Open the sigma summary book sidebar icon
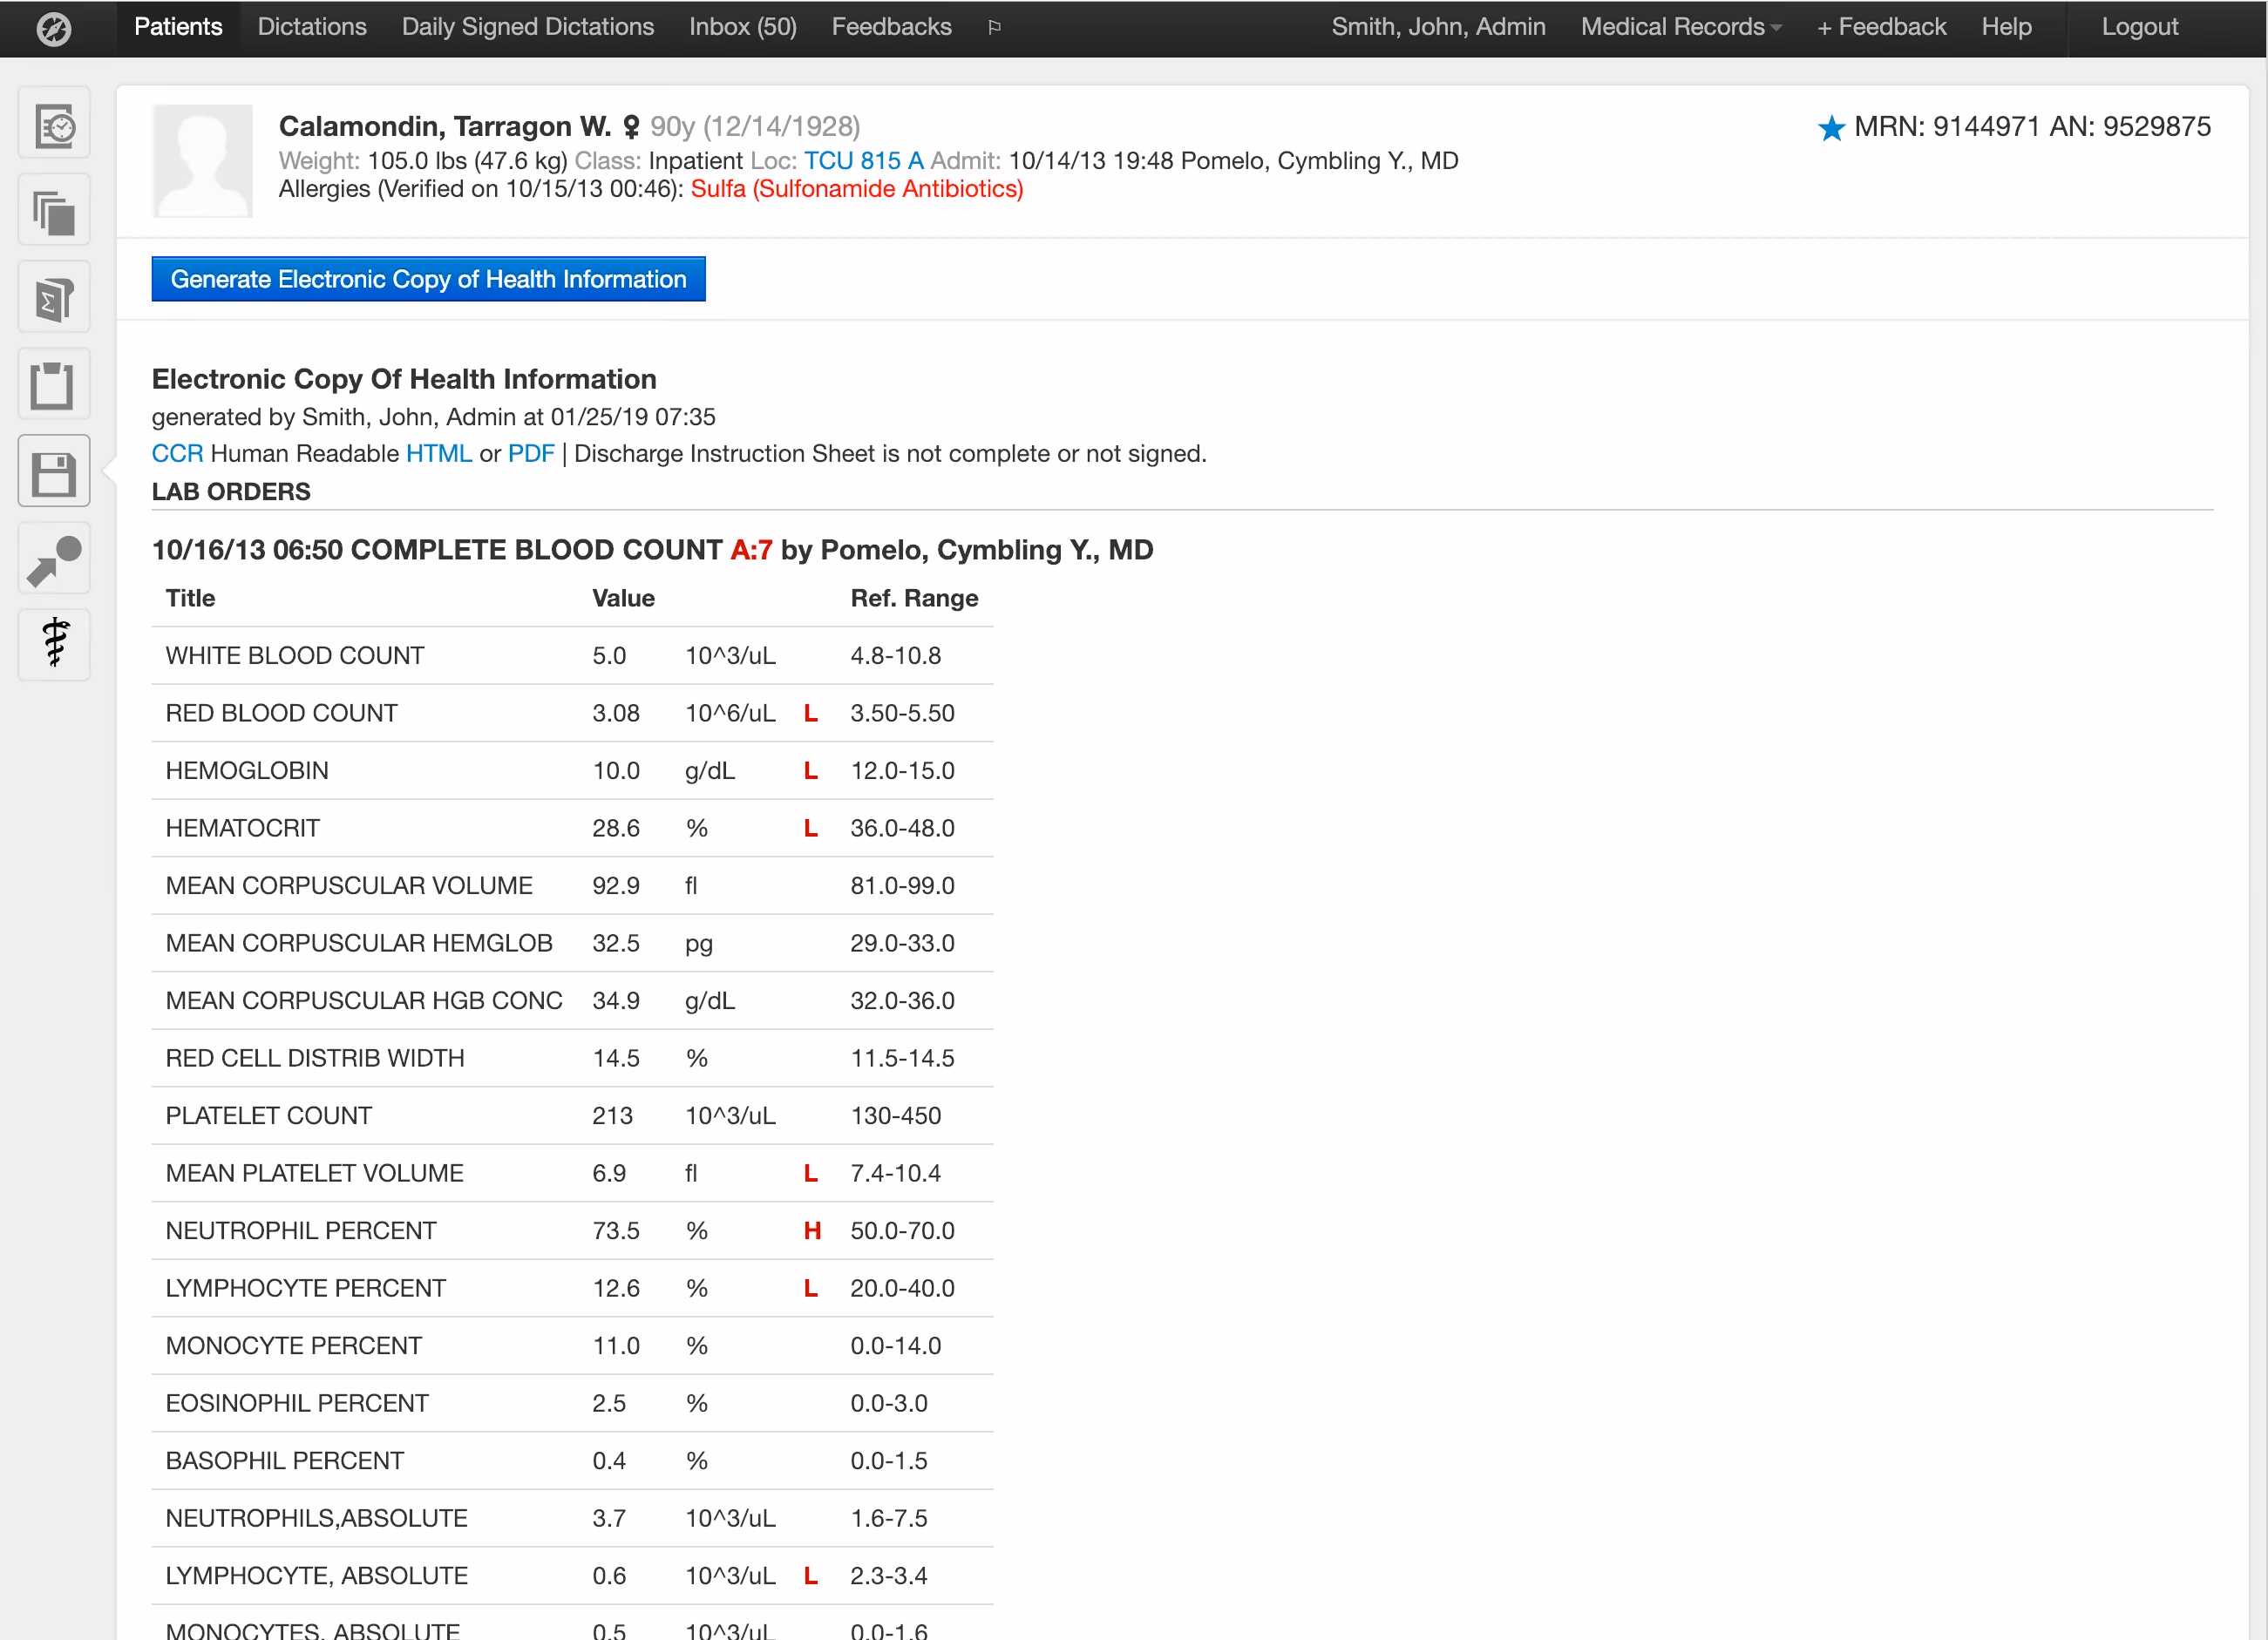This screenshot has width=2268, height=1640. point(54,299)
